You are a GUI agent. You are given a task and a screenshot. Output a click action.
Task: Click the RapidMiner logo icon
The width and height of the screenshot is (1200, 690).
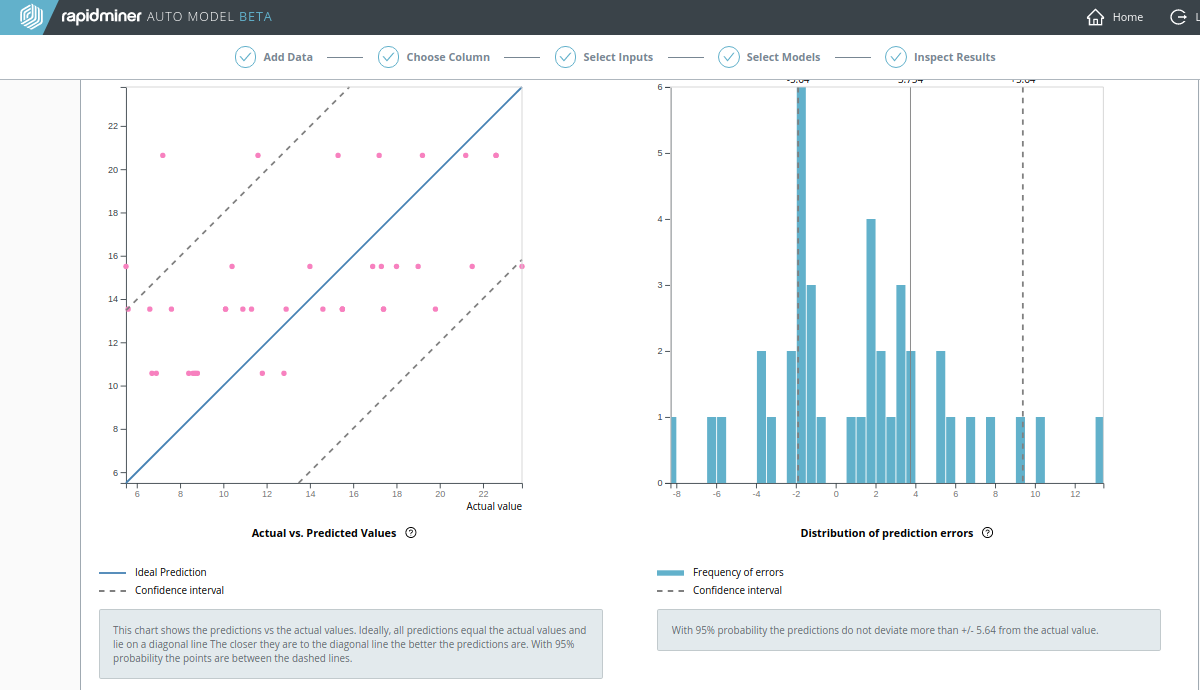pyautogui.click(x=32, y=17)
